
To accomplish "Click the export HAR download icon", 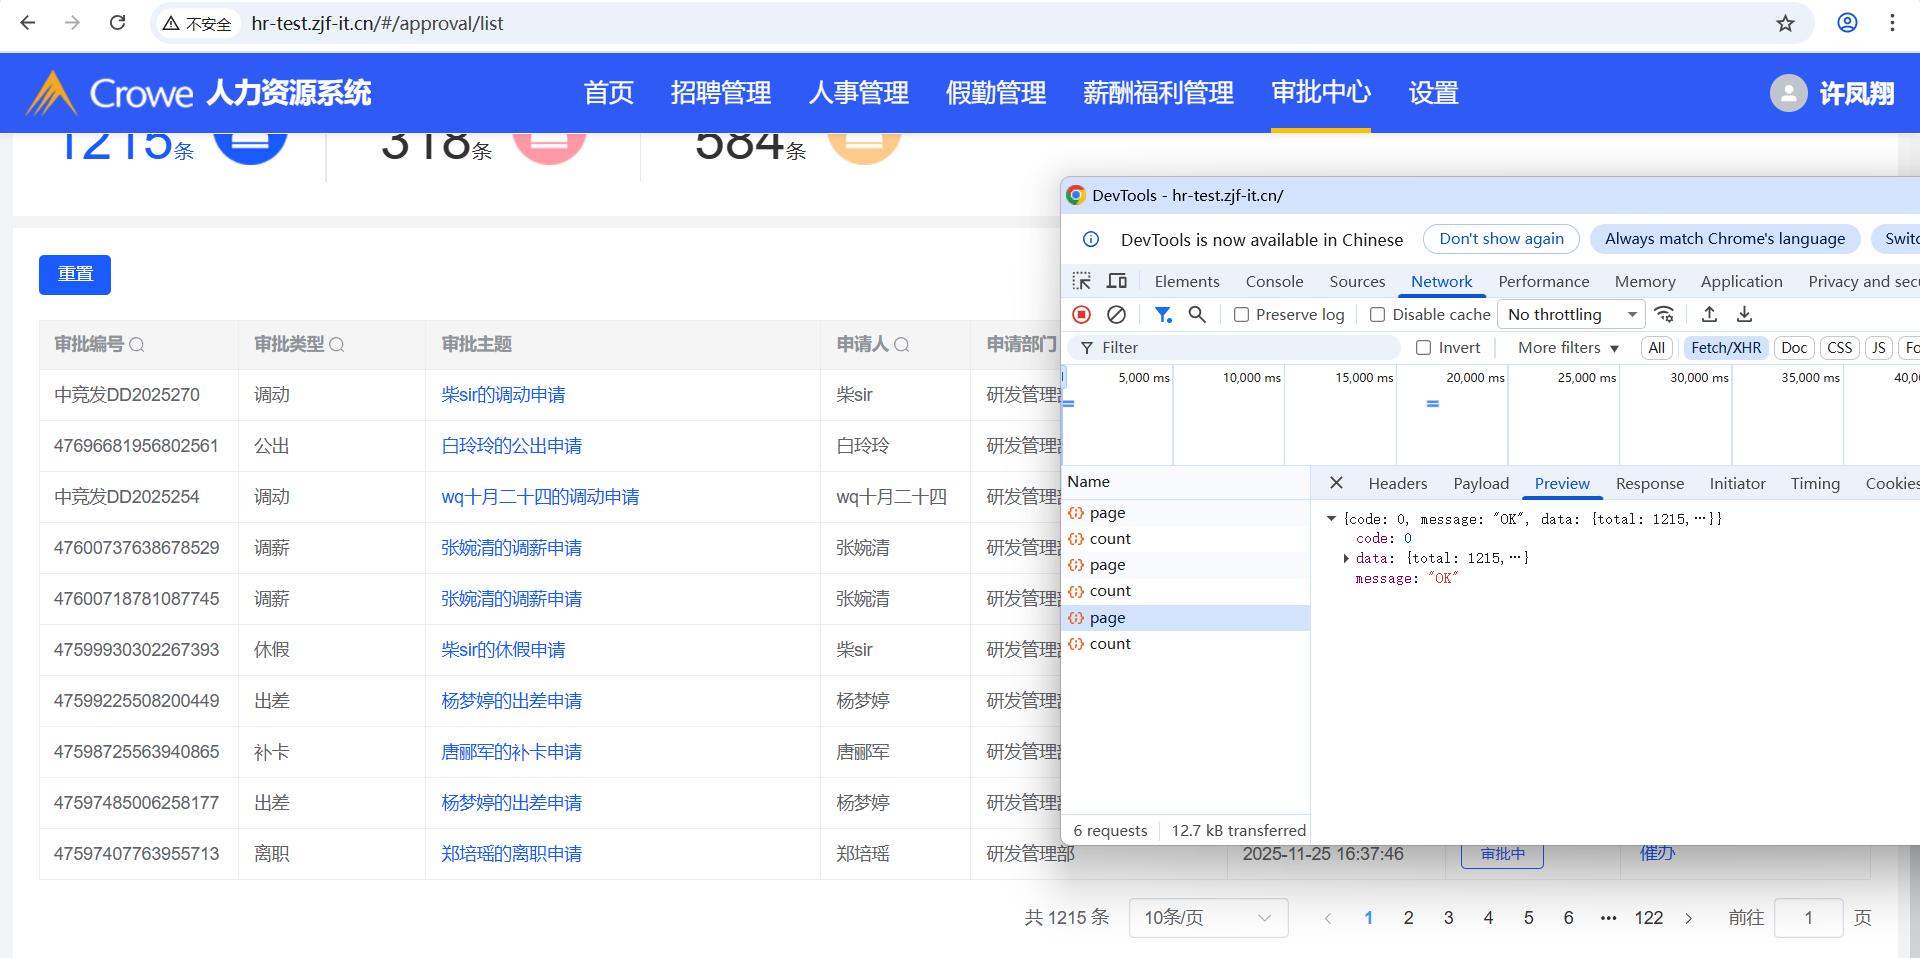I will (x=1744, y=315).
